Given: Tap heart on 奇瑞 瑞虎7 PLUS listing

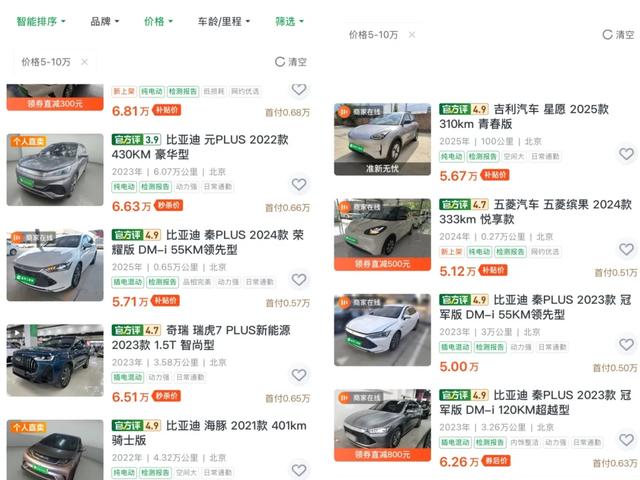Looking at the screenshot, I should tap(299, 375).
